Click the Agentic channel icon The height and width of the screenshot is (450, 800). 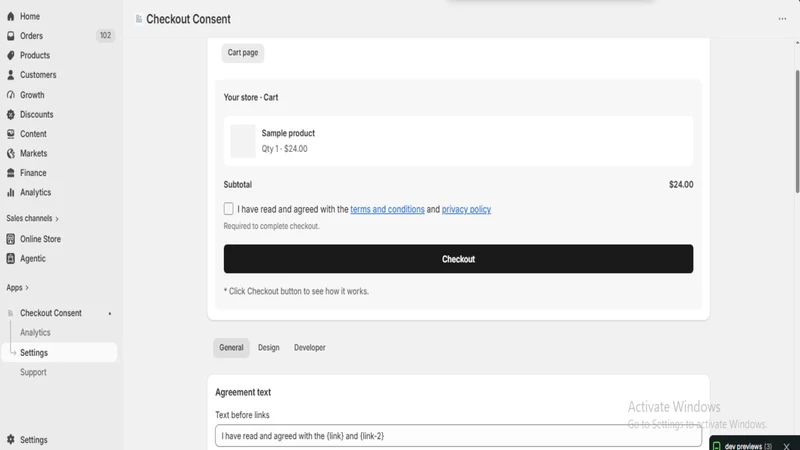(x=11, y=258)
